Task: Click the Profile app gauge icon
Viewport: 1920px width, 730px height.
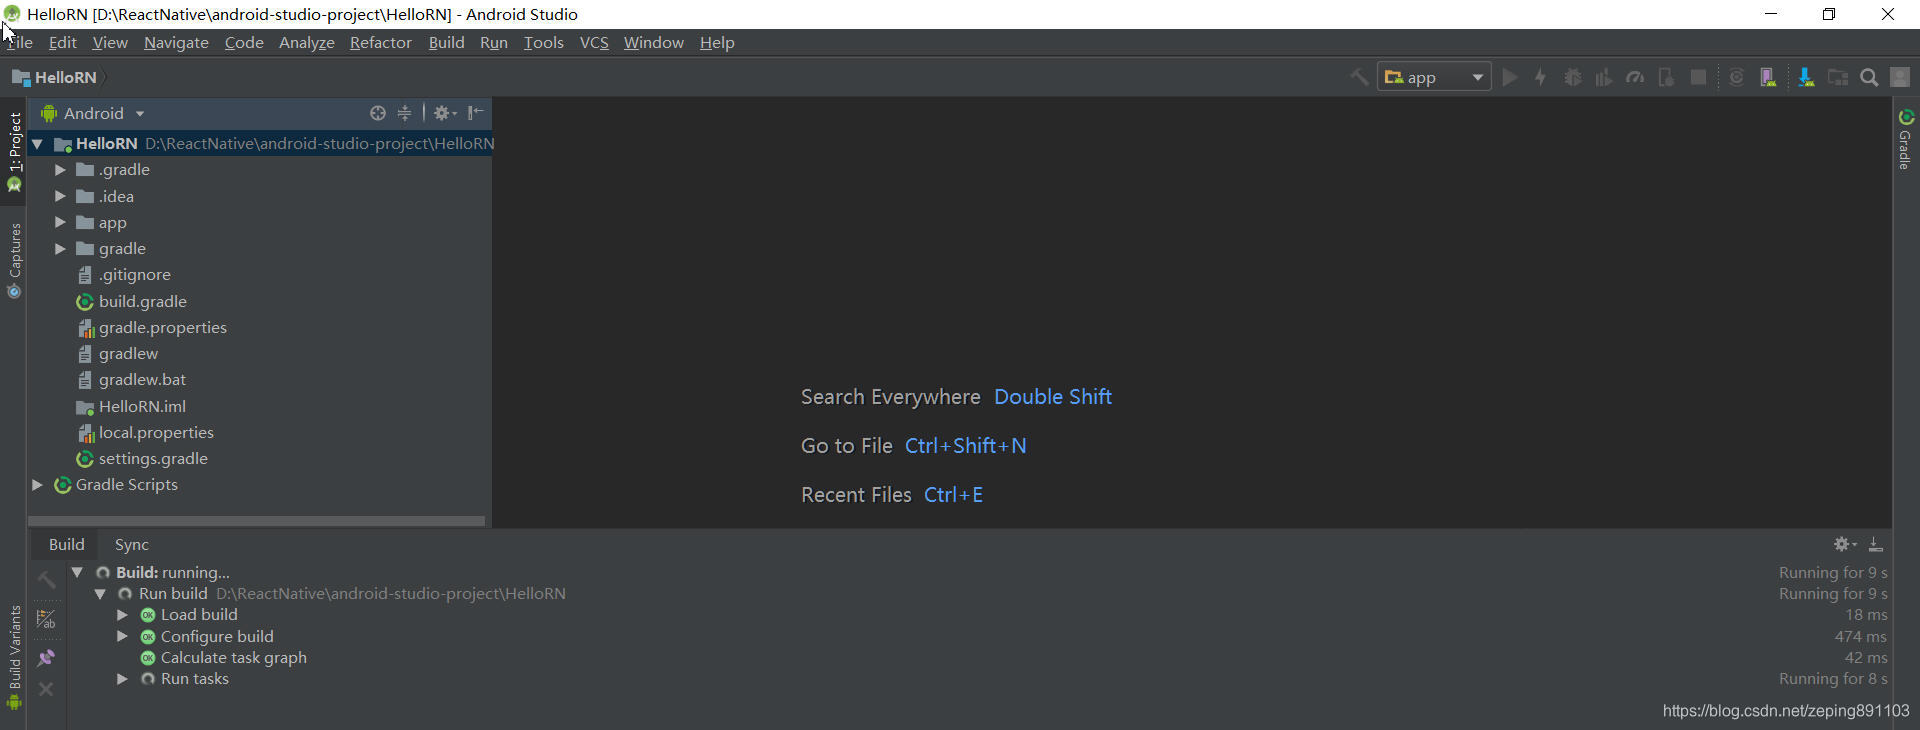Action: tap(1635, 77)
